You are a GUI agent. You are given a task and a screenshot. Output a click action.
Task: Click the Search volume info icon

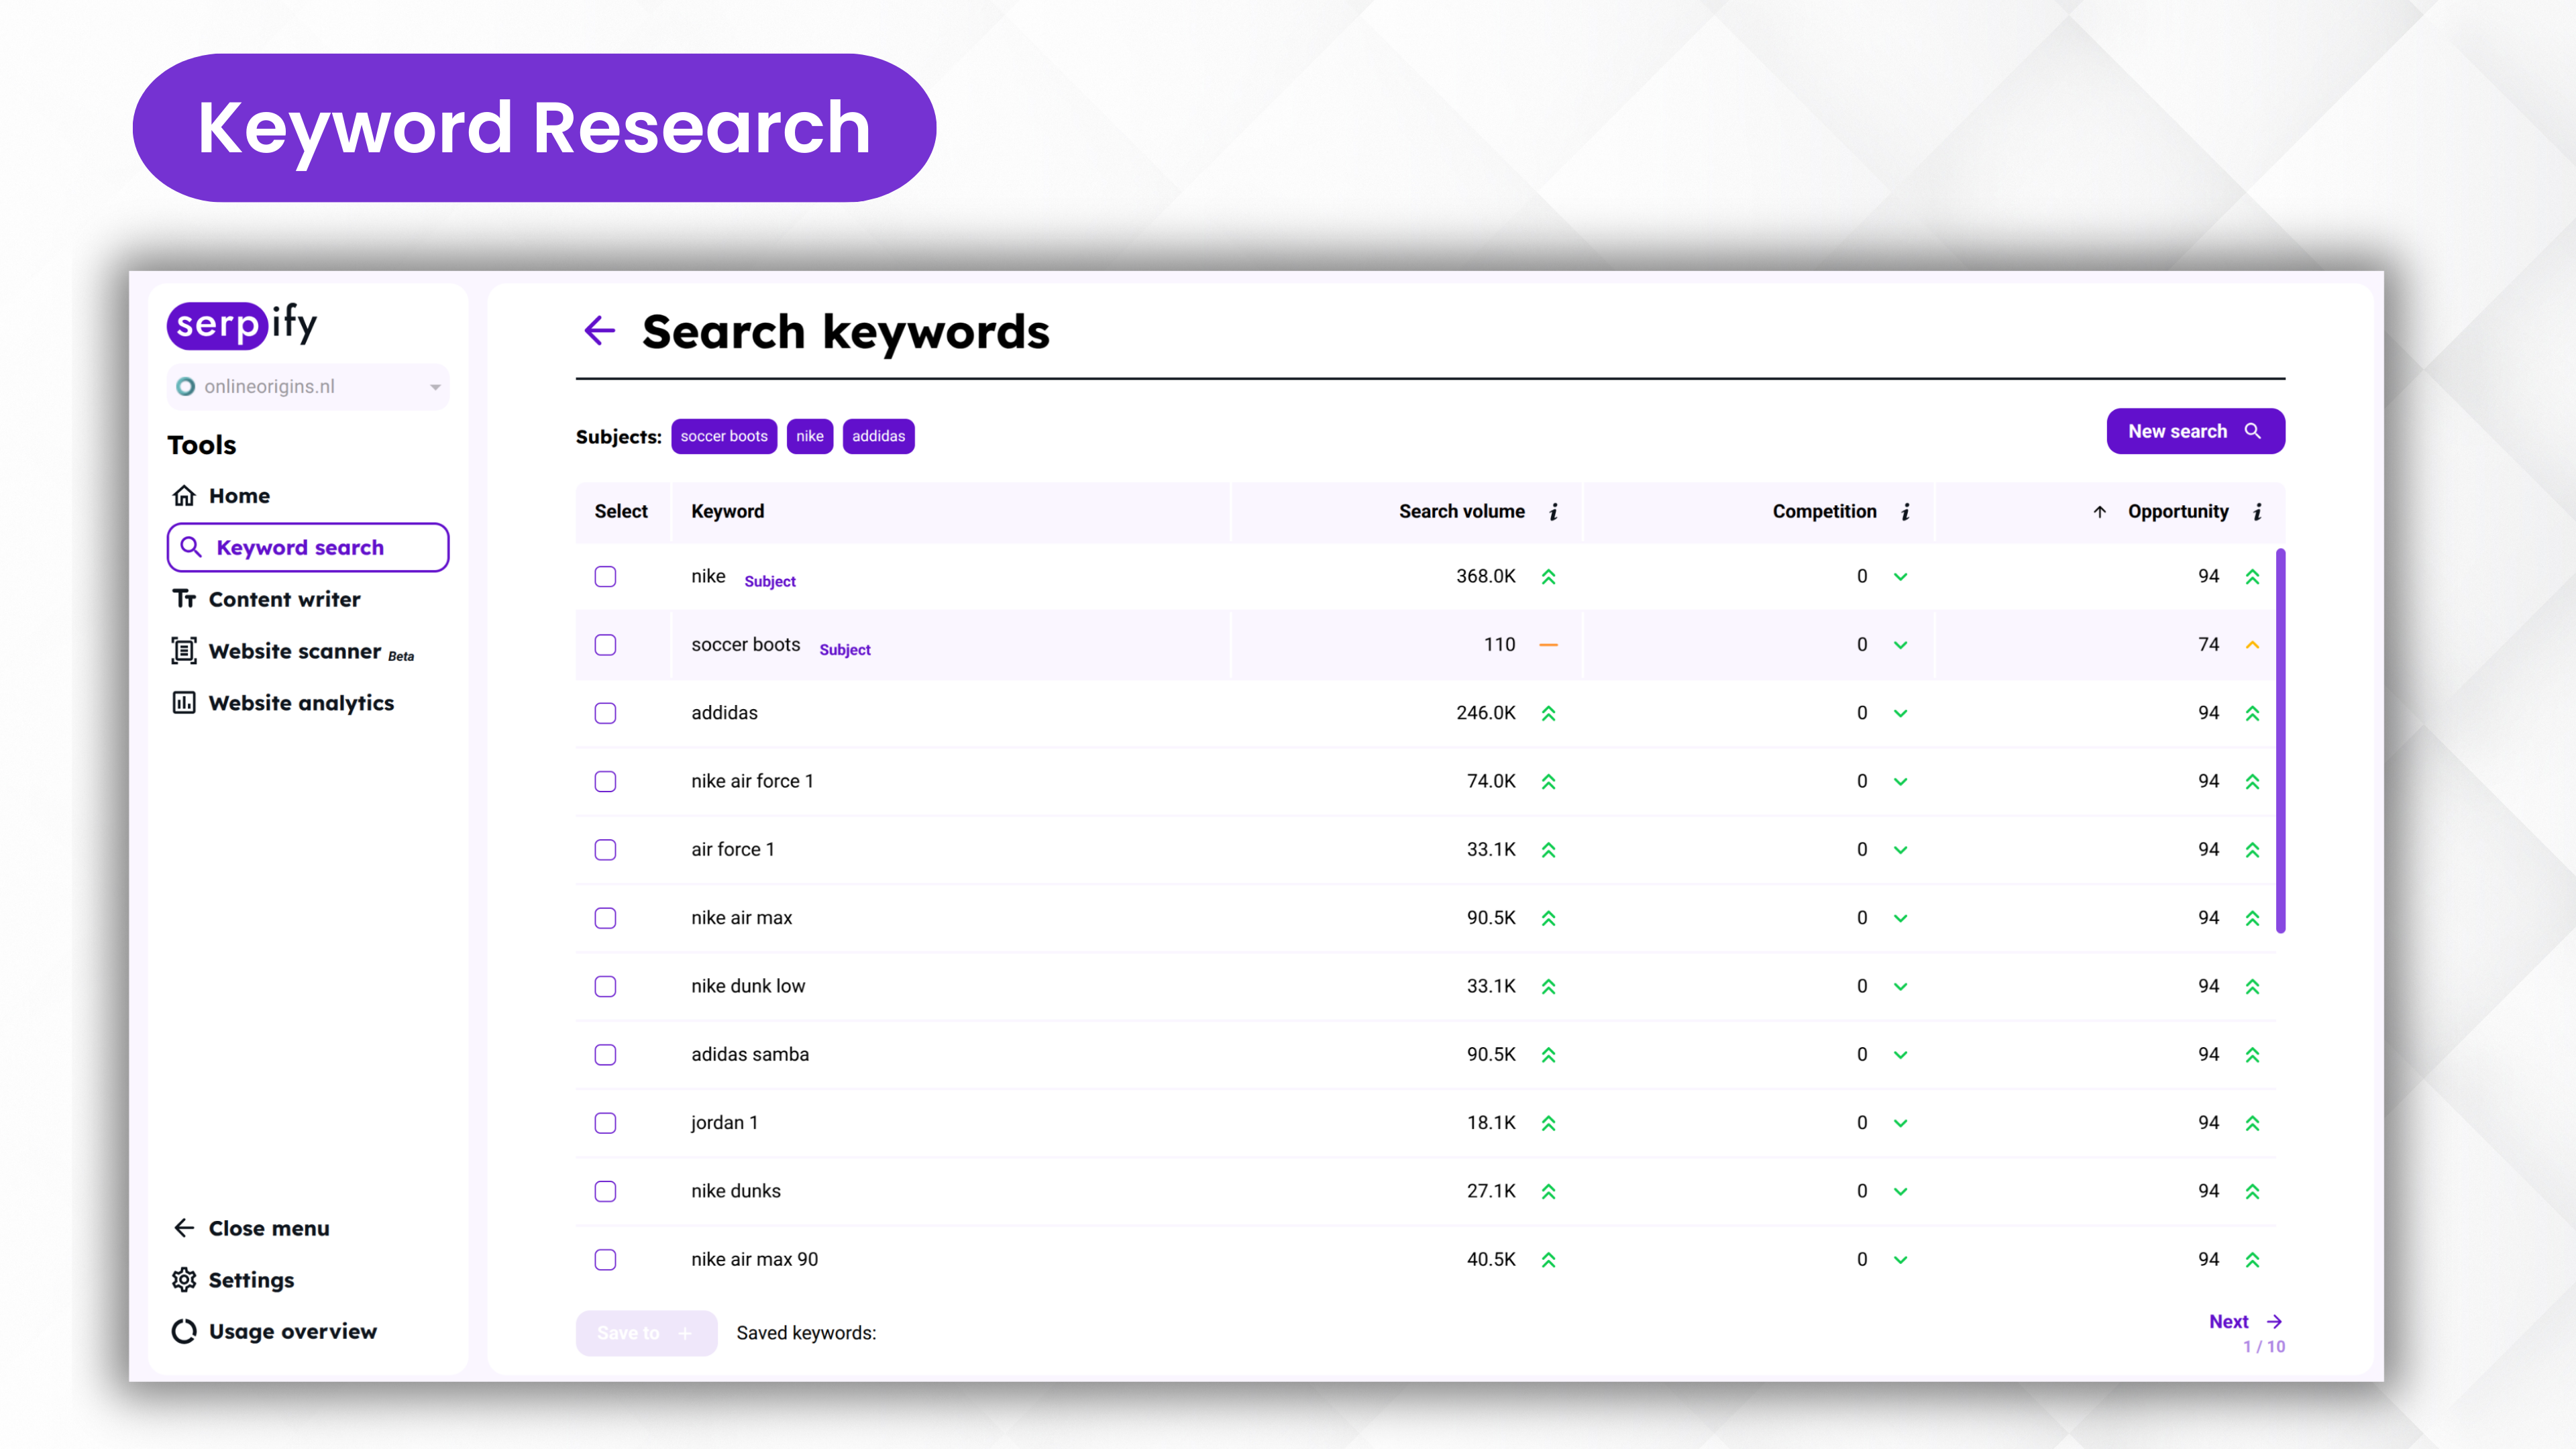tap(1553, 512)
